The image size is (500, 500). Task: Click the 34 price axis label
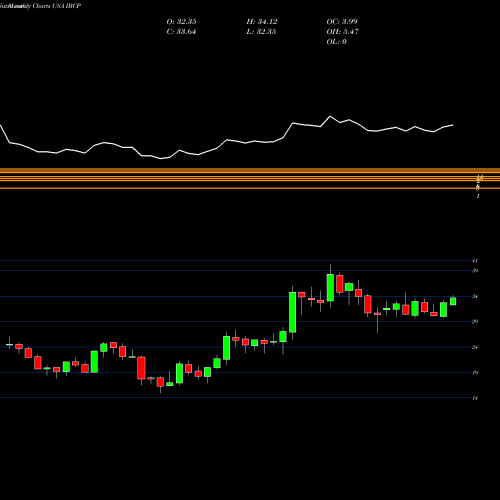point(475,296)
